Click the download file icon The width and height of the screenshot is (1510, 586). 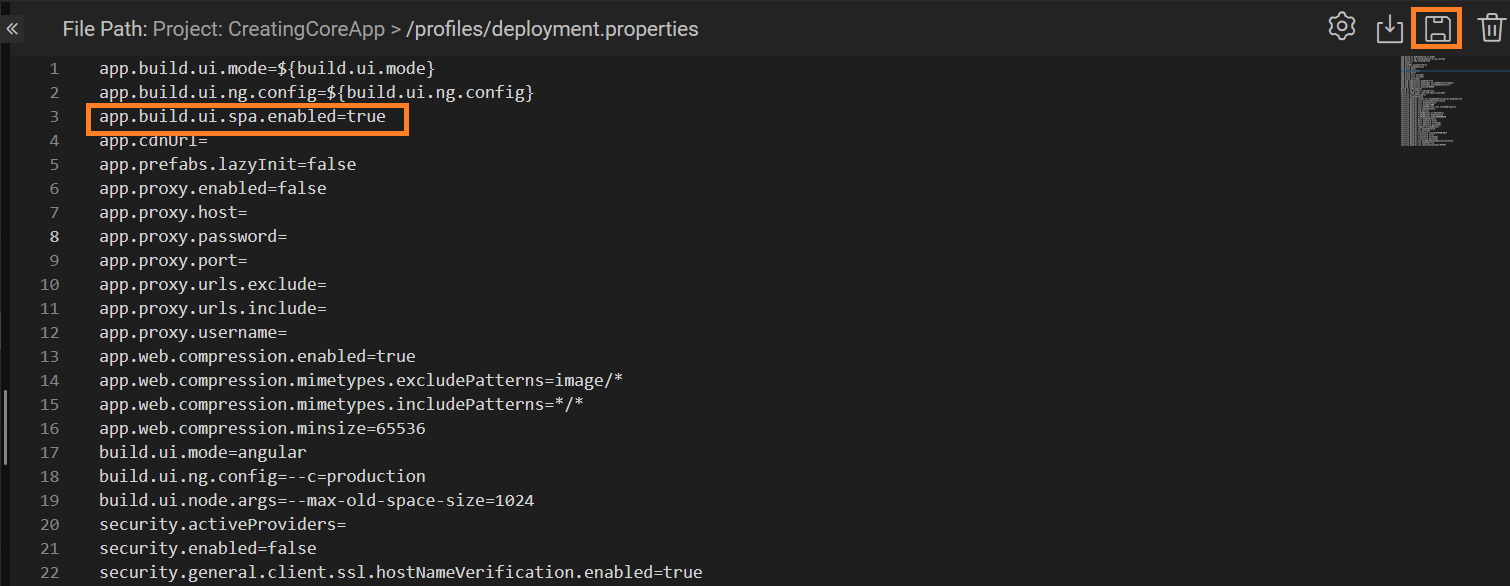pyautogui.click(x=1390, y=29)
